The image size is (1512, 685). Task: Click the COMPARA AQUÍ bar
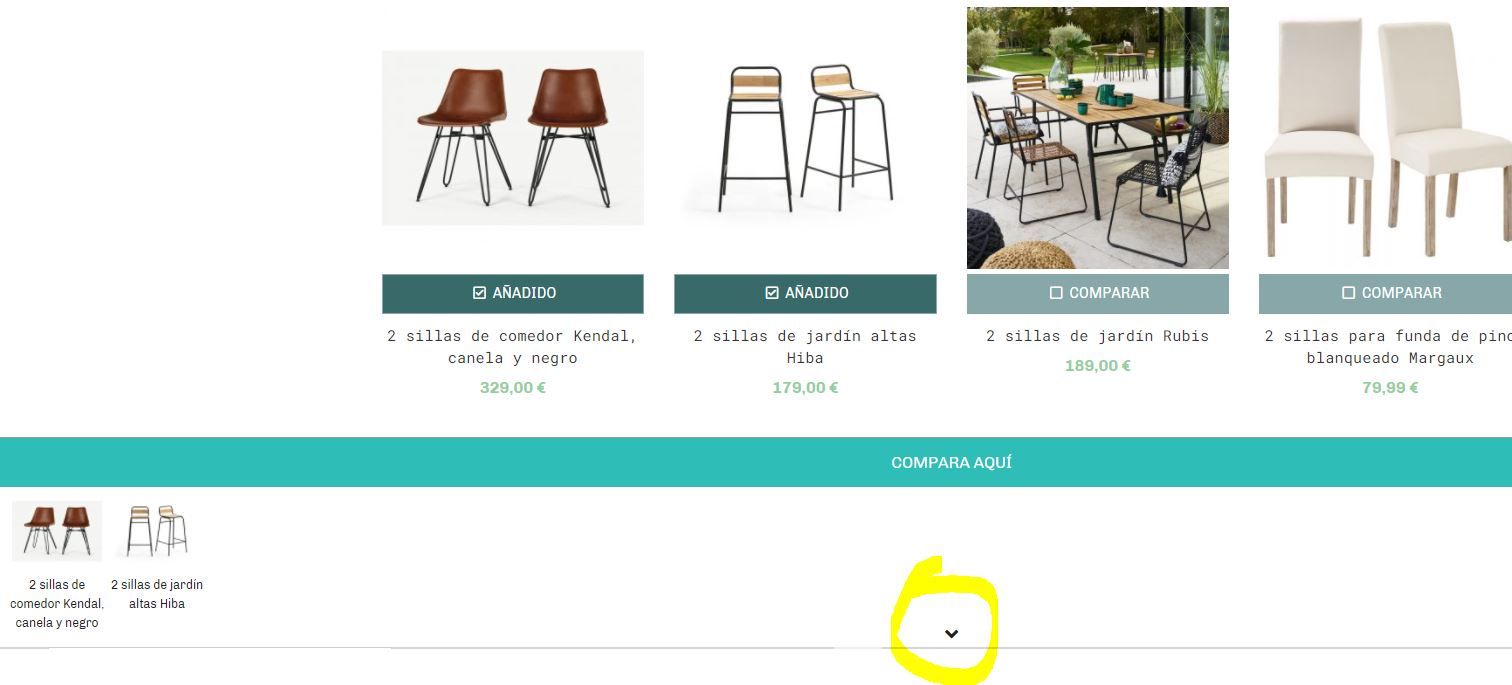coord(756,462)
